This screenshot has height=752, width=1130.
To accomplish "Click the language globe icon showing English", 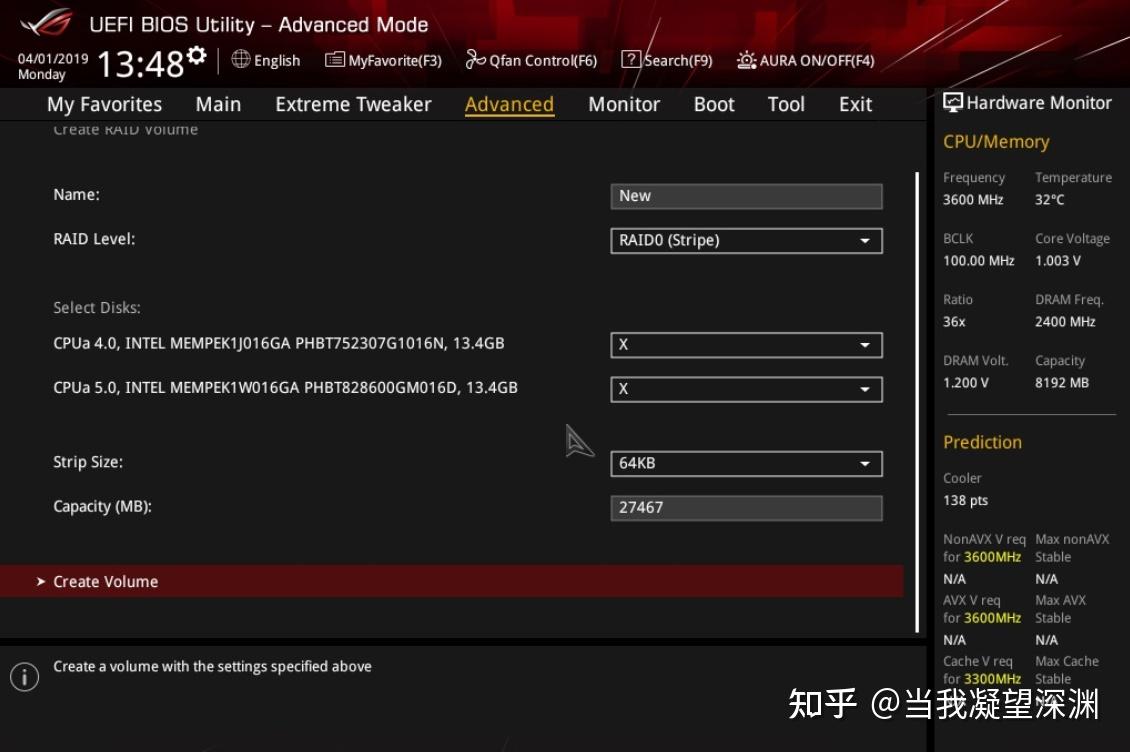I will point(241,59).
